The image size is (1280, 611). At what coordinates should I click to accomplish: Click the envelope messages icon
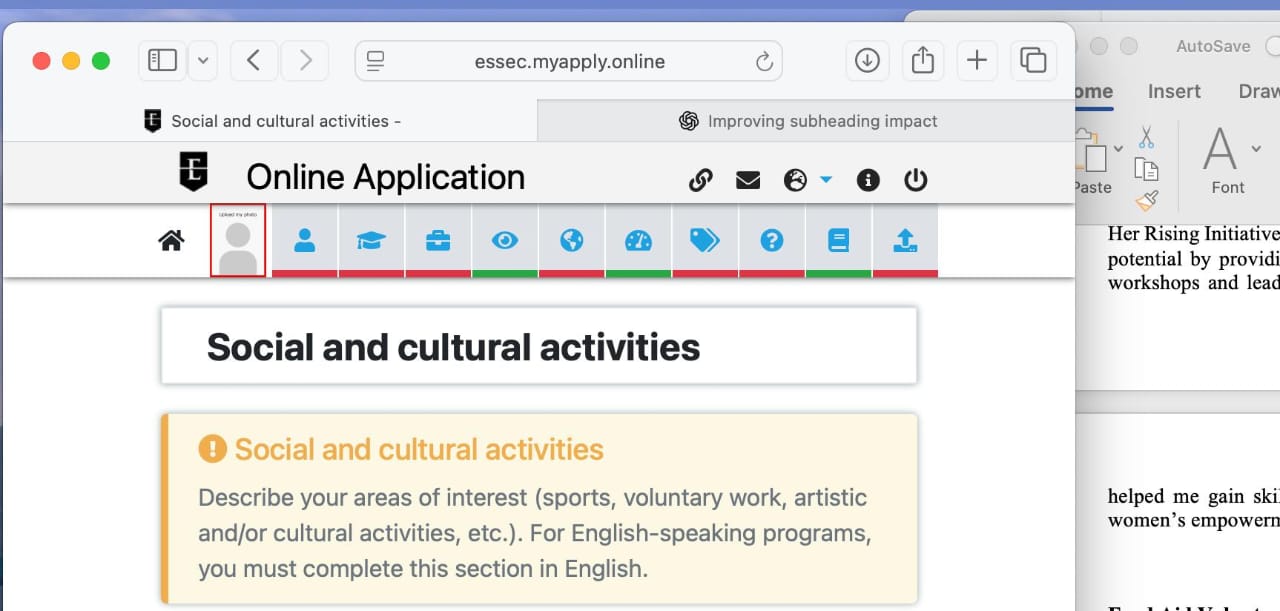click(748, 181)
